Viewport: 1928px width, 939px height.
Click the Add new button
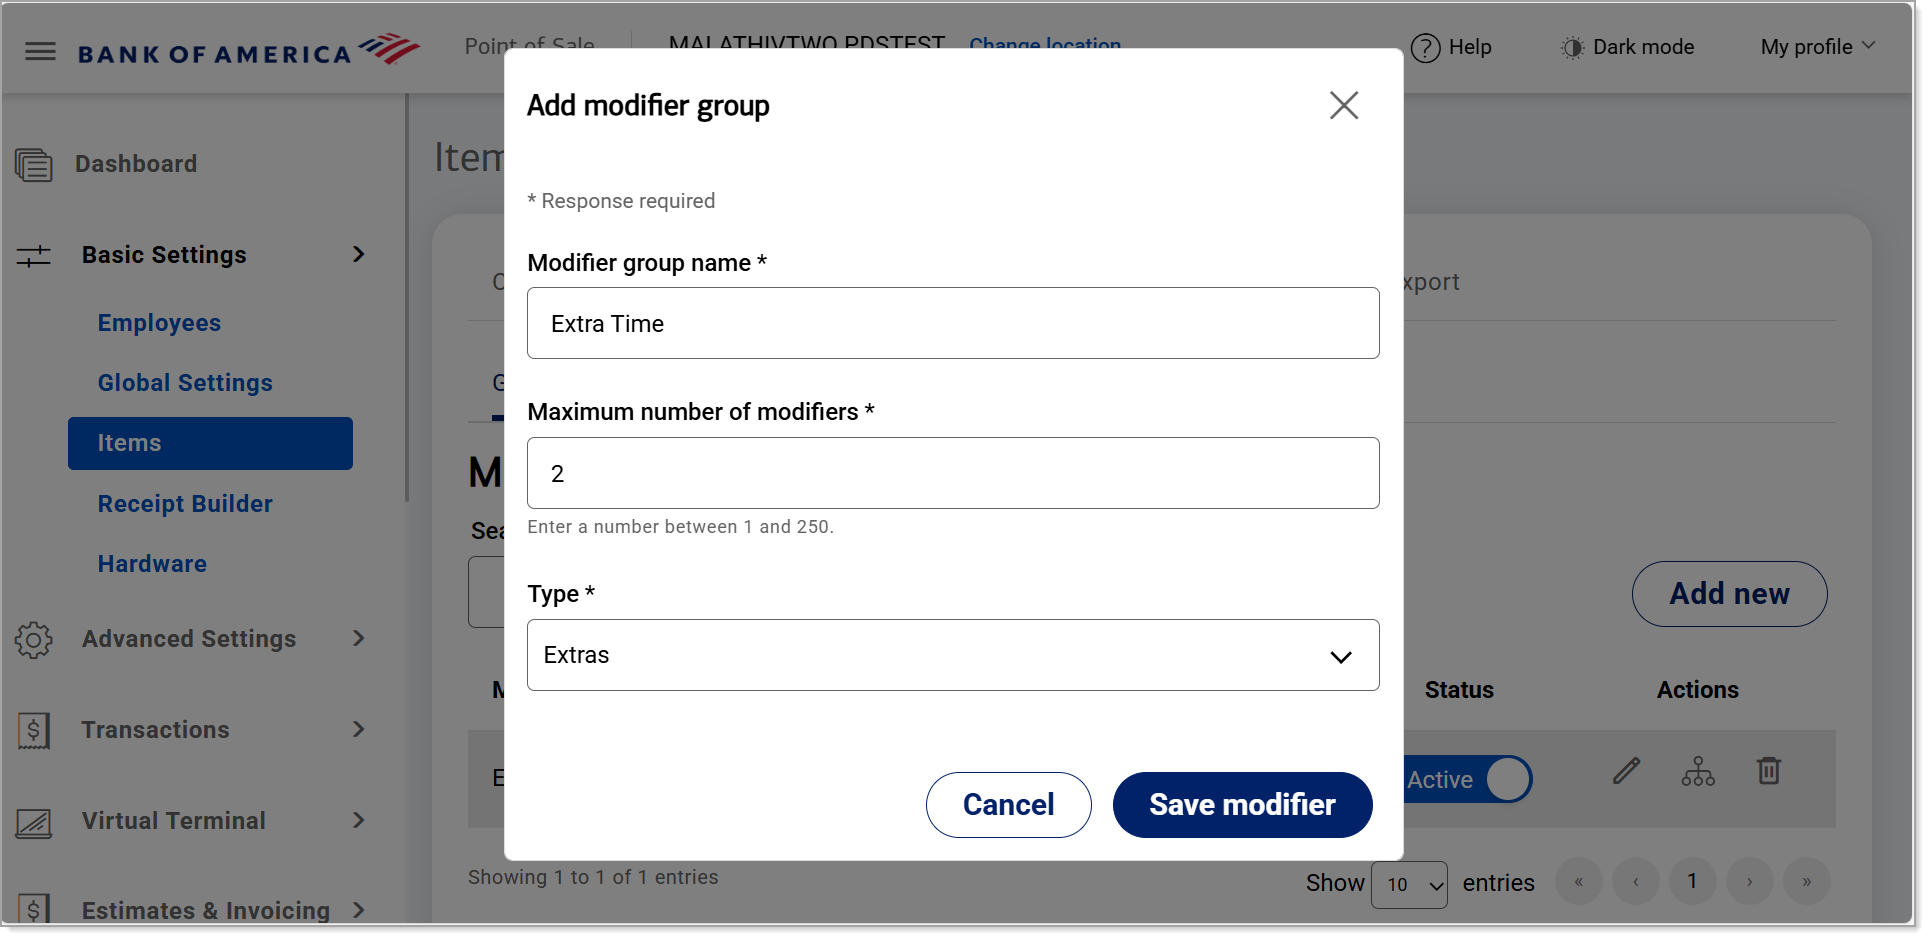[x=1729, y=594]
